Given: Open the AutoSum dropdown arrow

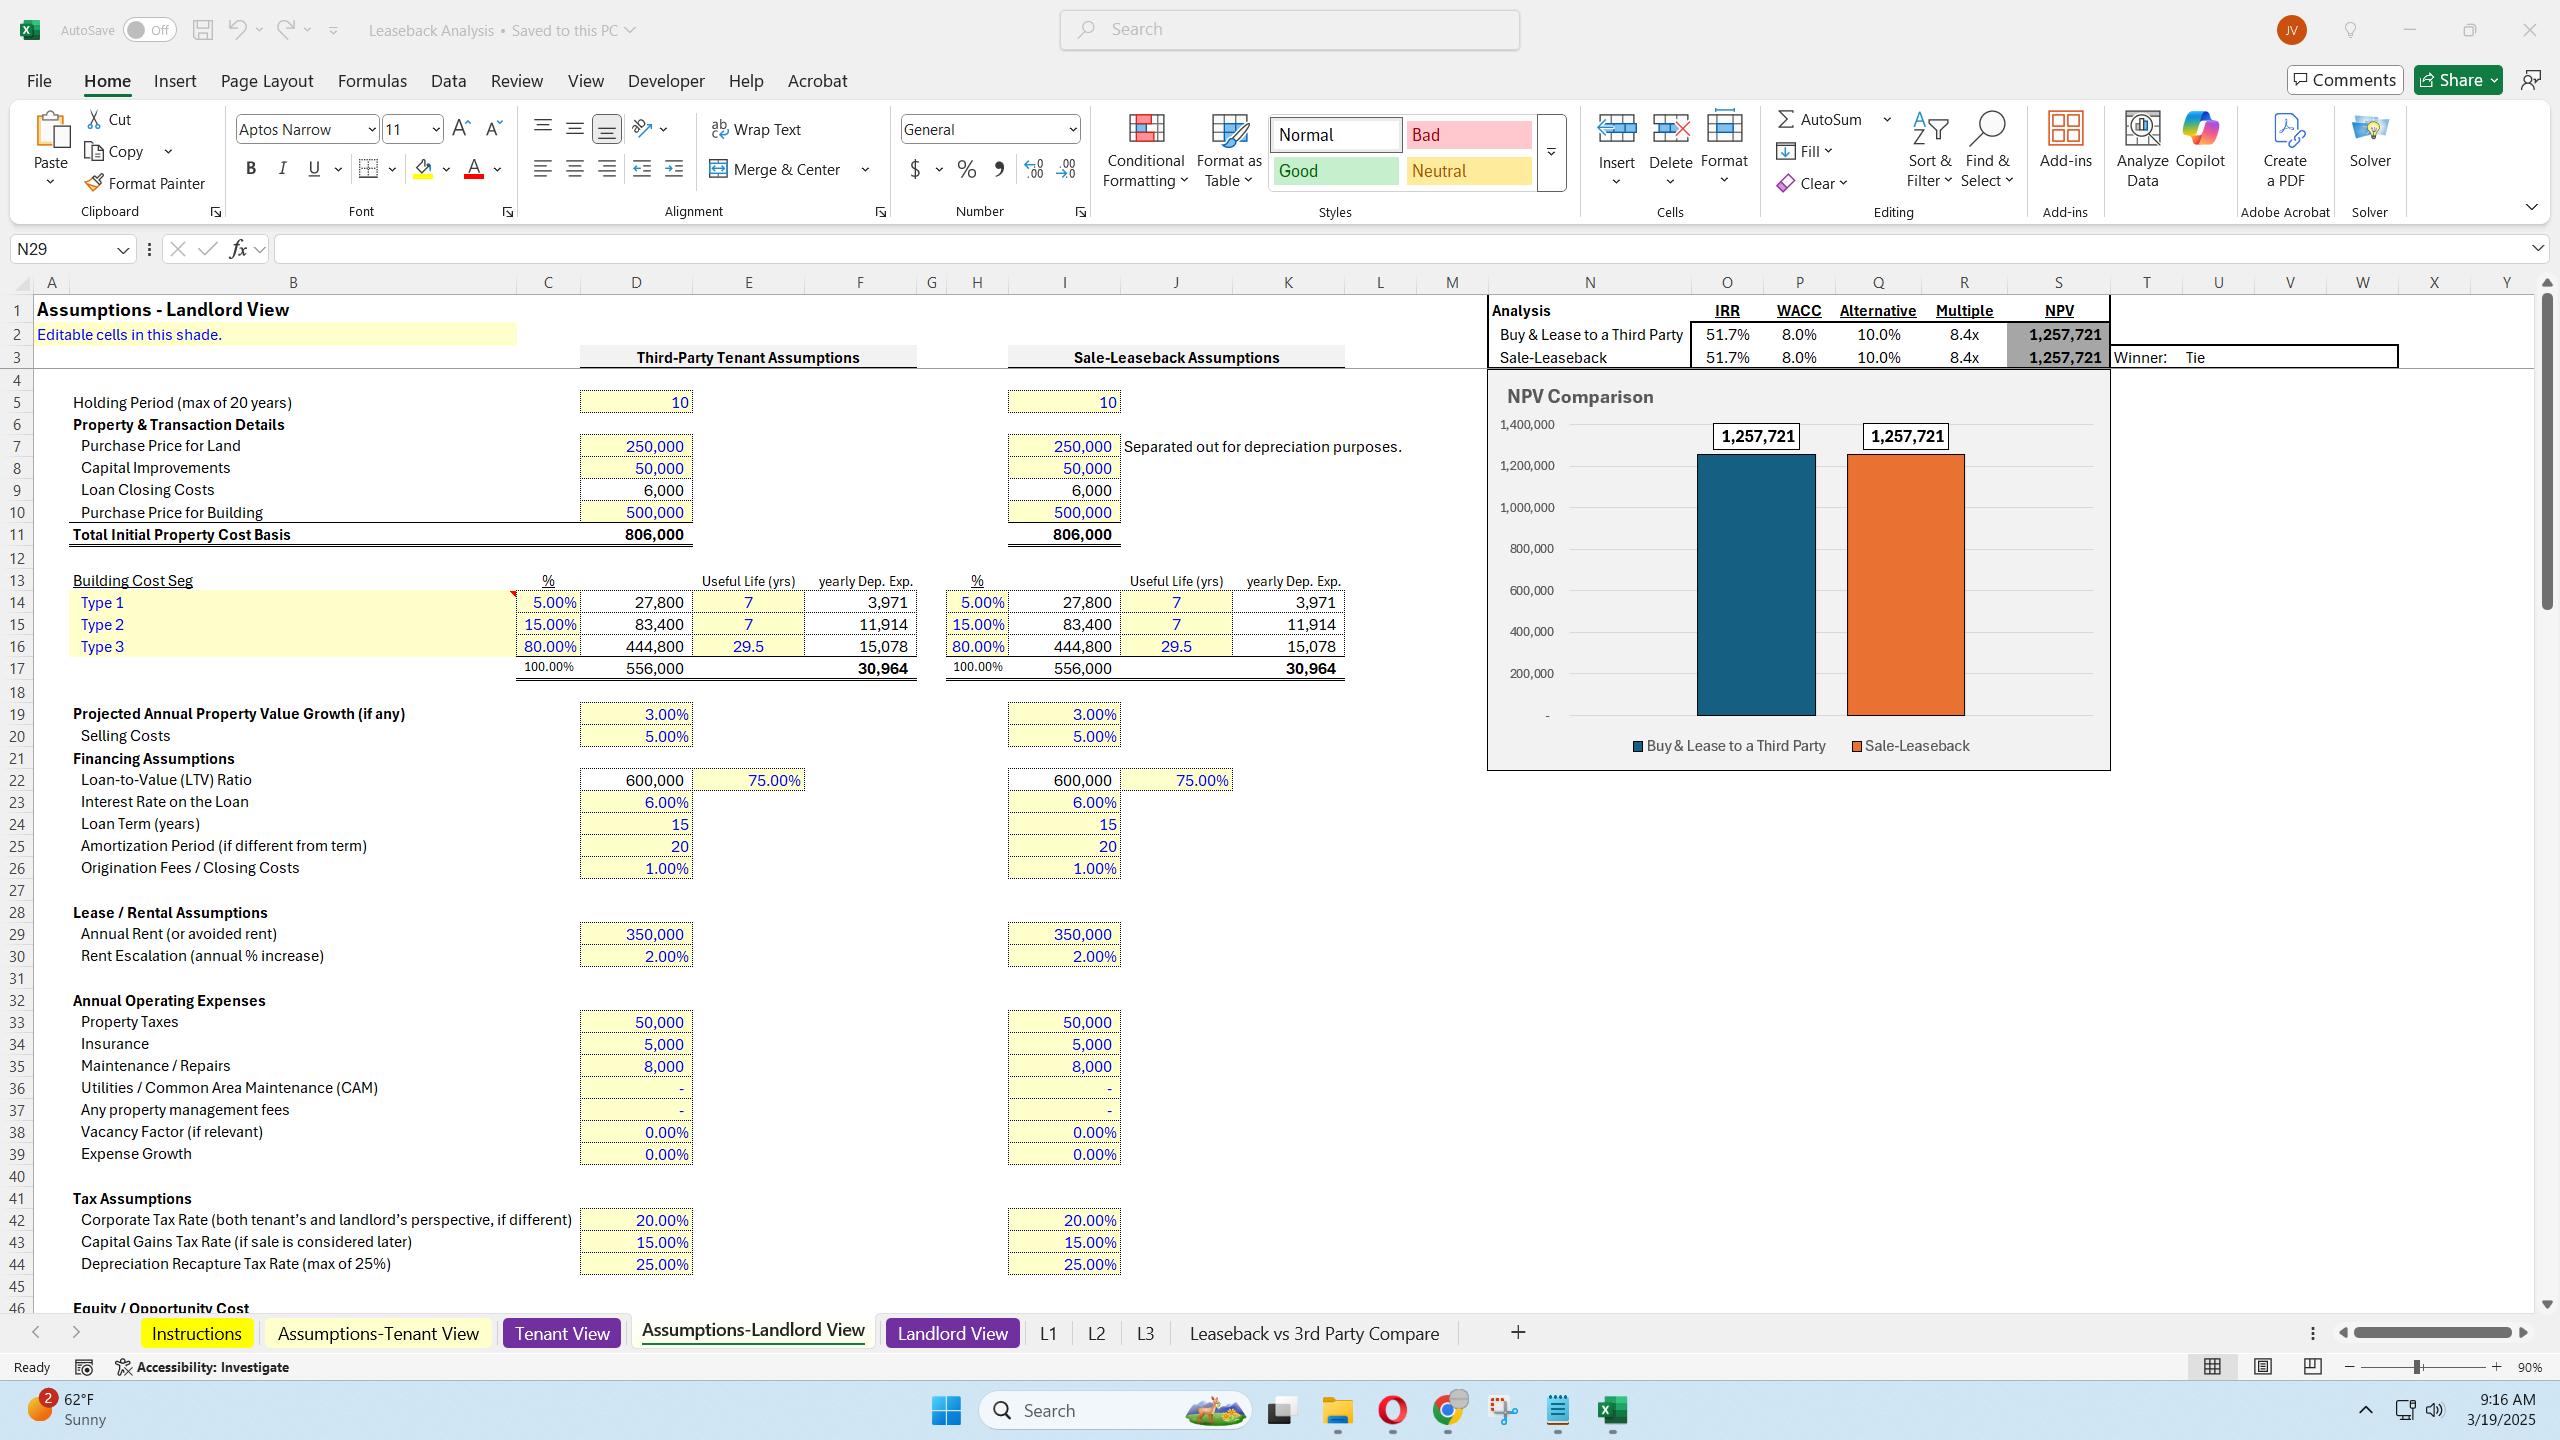Looking at the screenshot, I should pos(1887,119).
